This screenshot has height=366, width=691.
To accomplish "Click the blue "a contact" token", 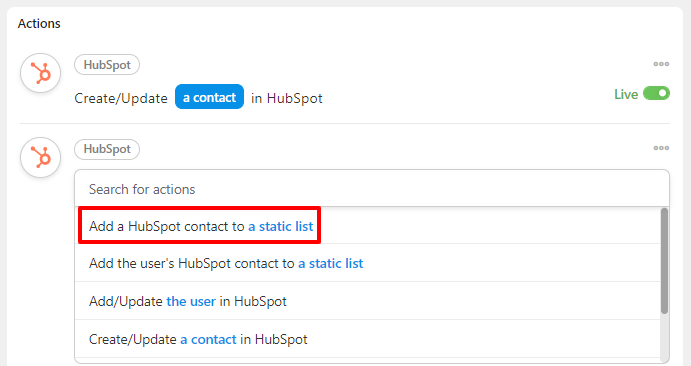I will [x=209, y=97].
